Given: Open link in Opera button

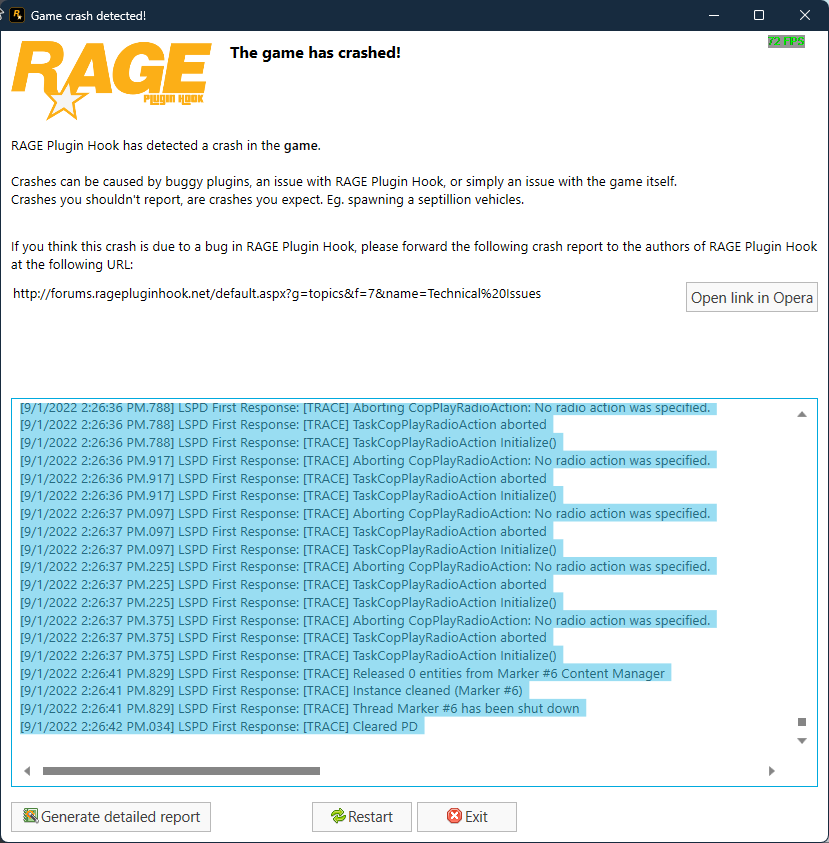Looking at the screenshot, I should pyautogui.click(x=752, y=297).
